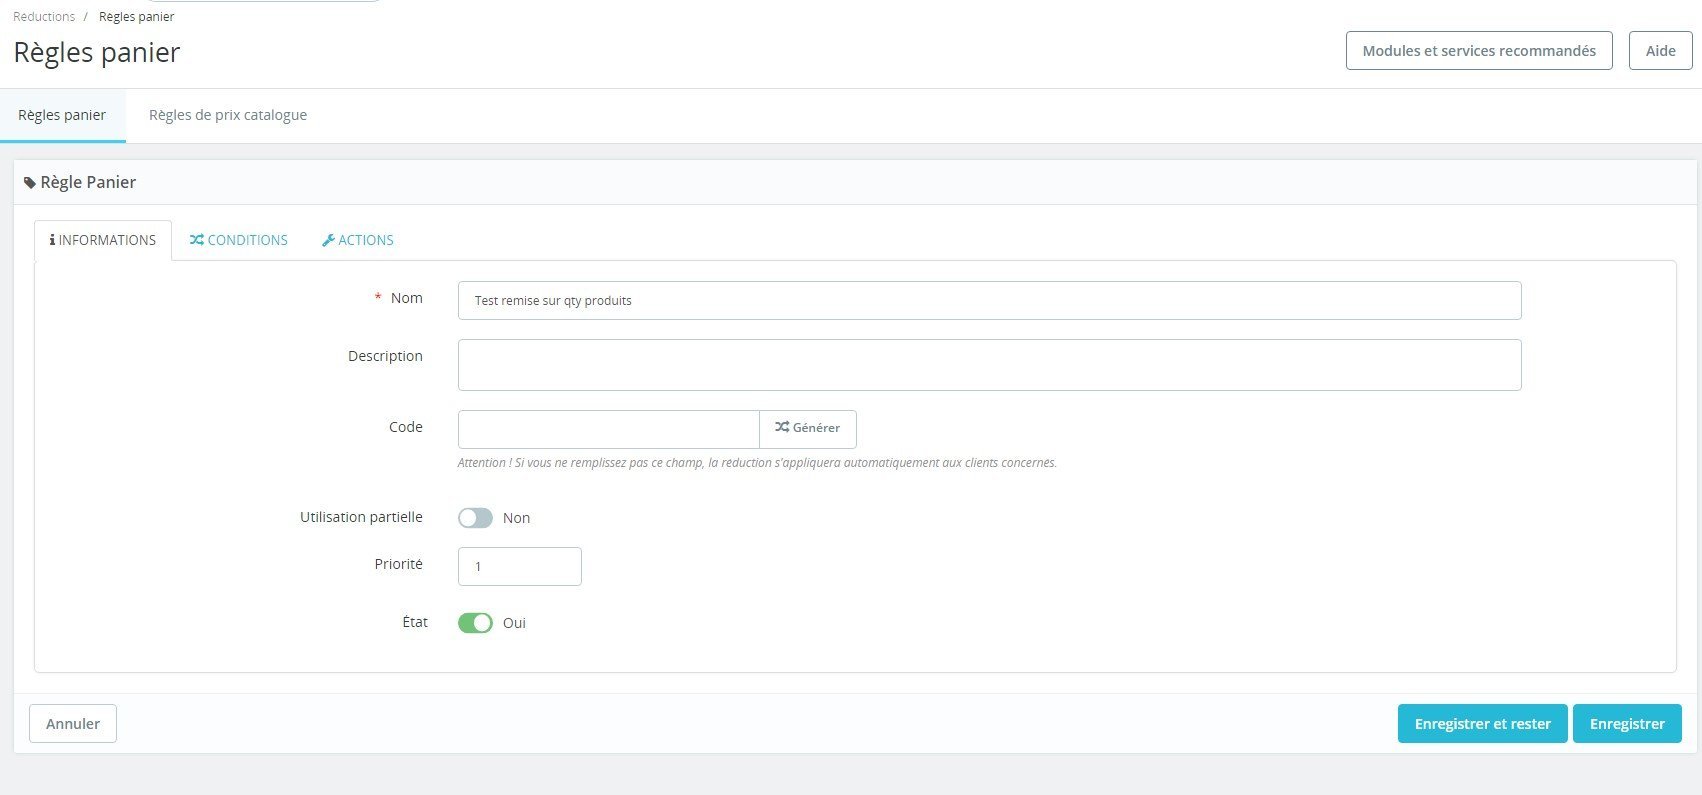1702x795 pixels.
Task: Click the shuffle icon in Générer button
Action: point(782,427)
